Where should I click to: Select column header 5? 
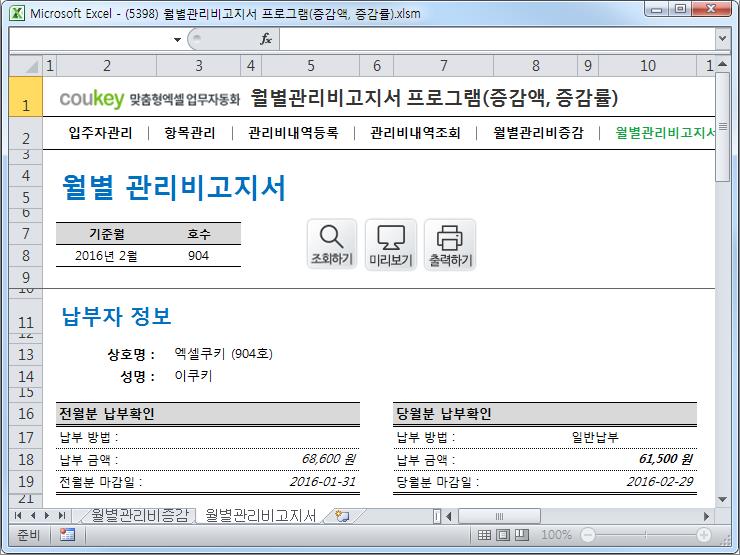(x=310, y=66)
